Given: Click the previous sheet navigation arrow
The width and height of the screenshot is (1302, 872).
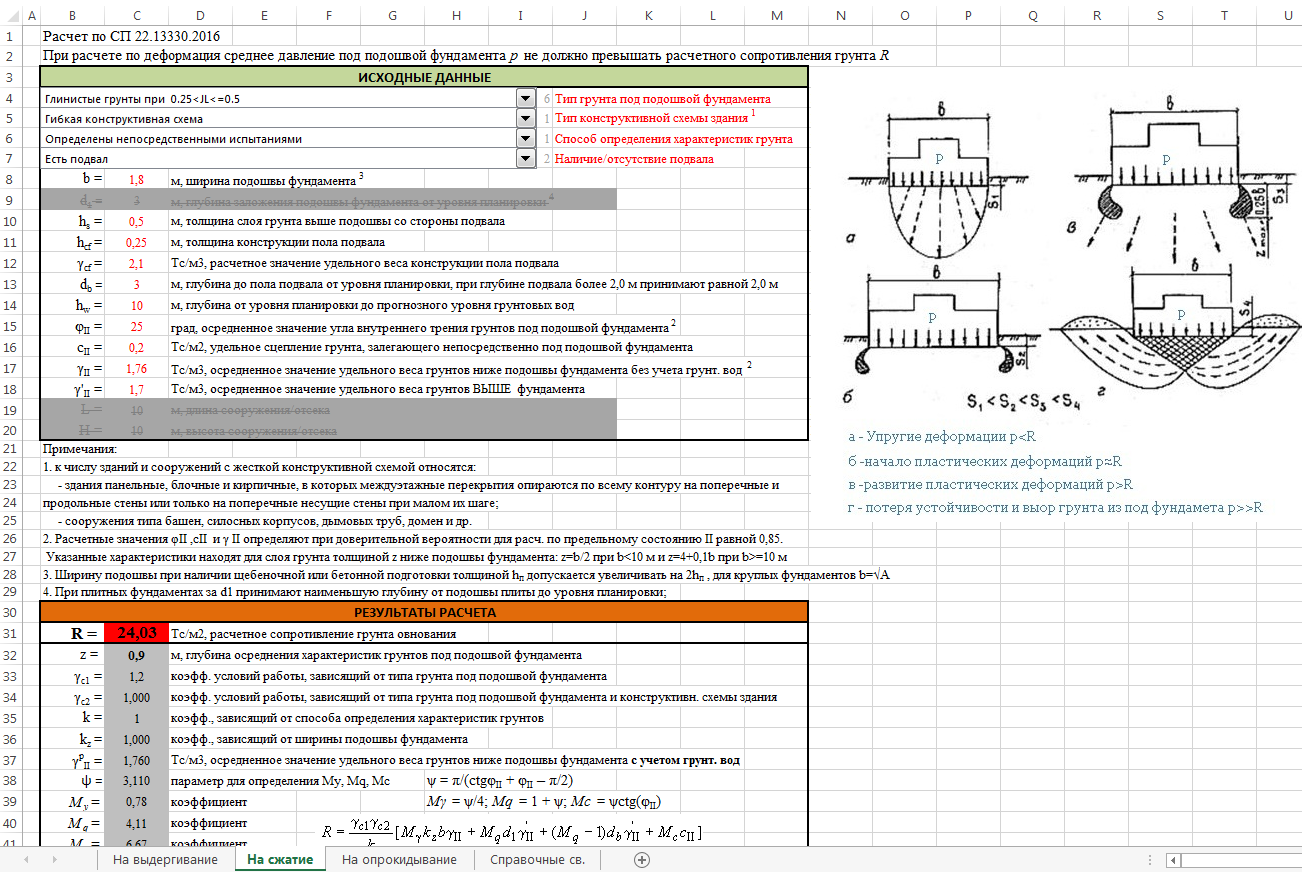Looking at the screenshot, I should pos(26,860).
